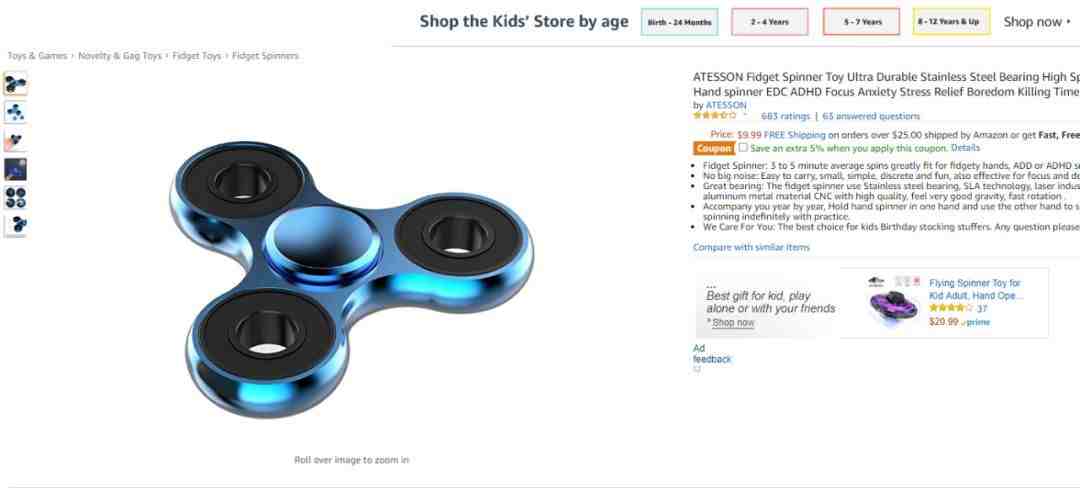Click the purple Flying Spinner ad image
The height and width of the screenshot is (488, 1080).
coord(894,301)
